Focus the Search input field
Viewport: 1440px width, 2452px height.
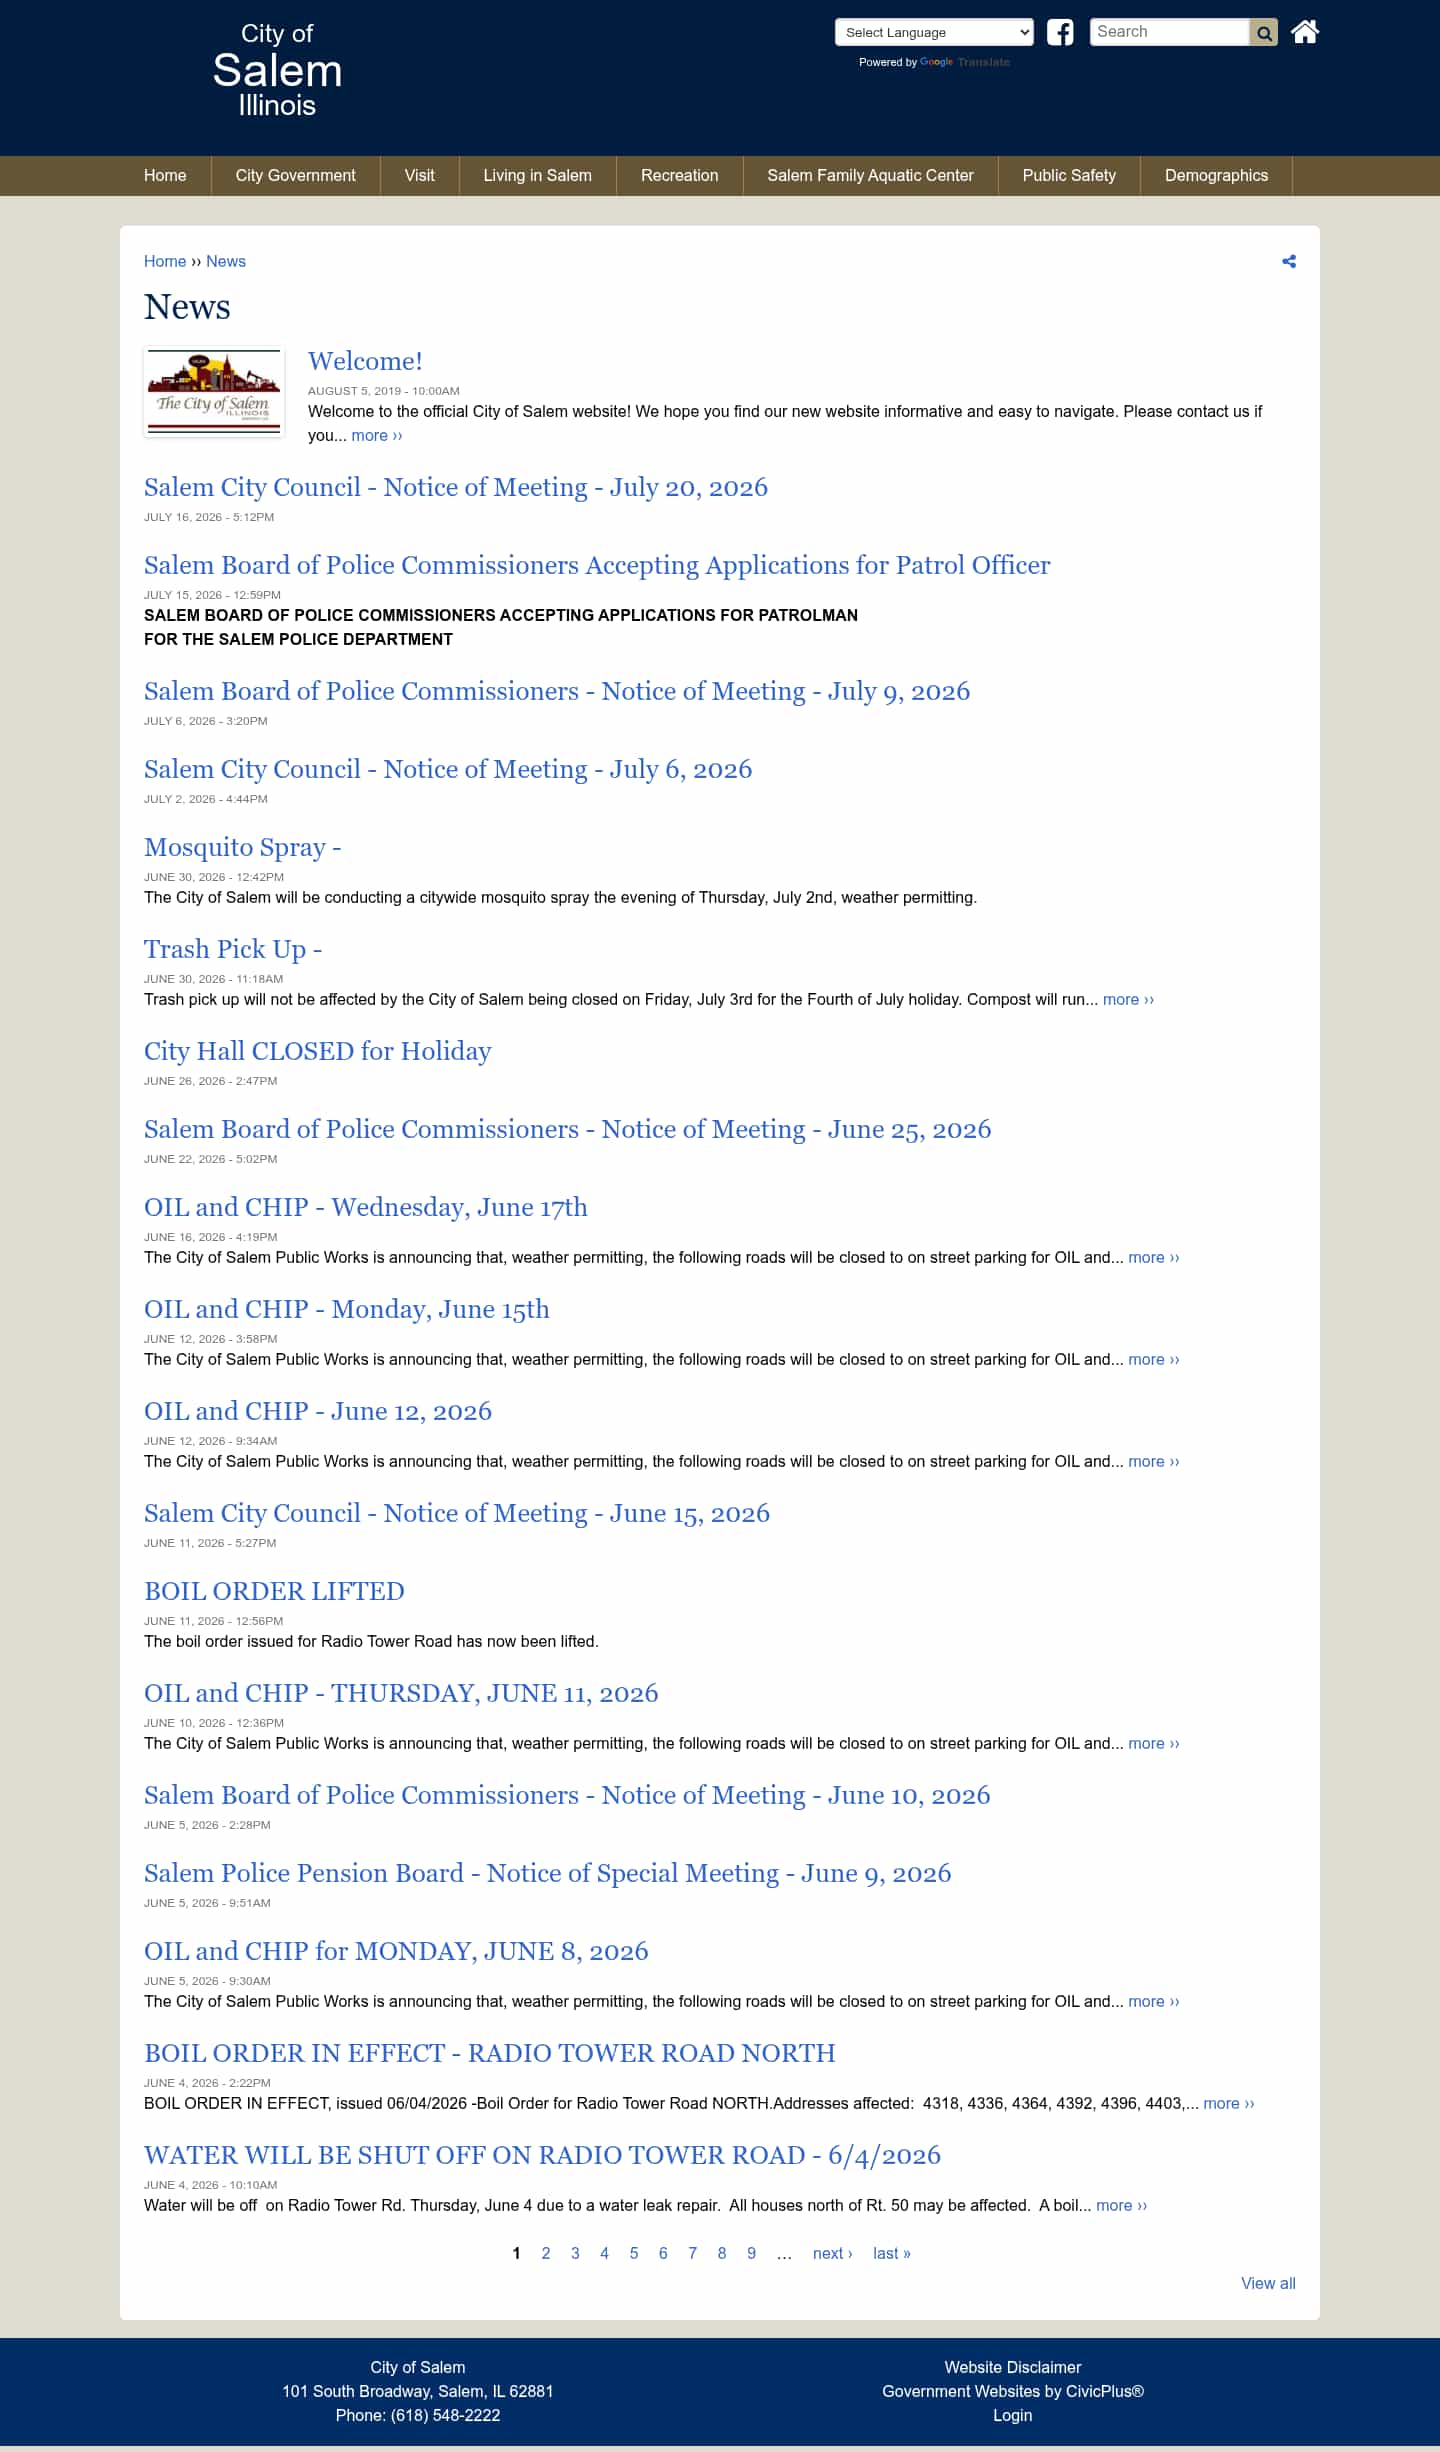(1169, 32)
